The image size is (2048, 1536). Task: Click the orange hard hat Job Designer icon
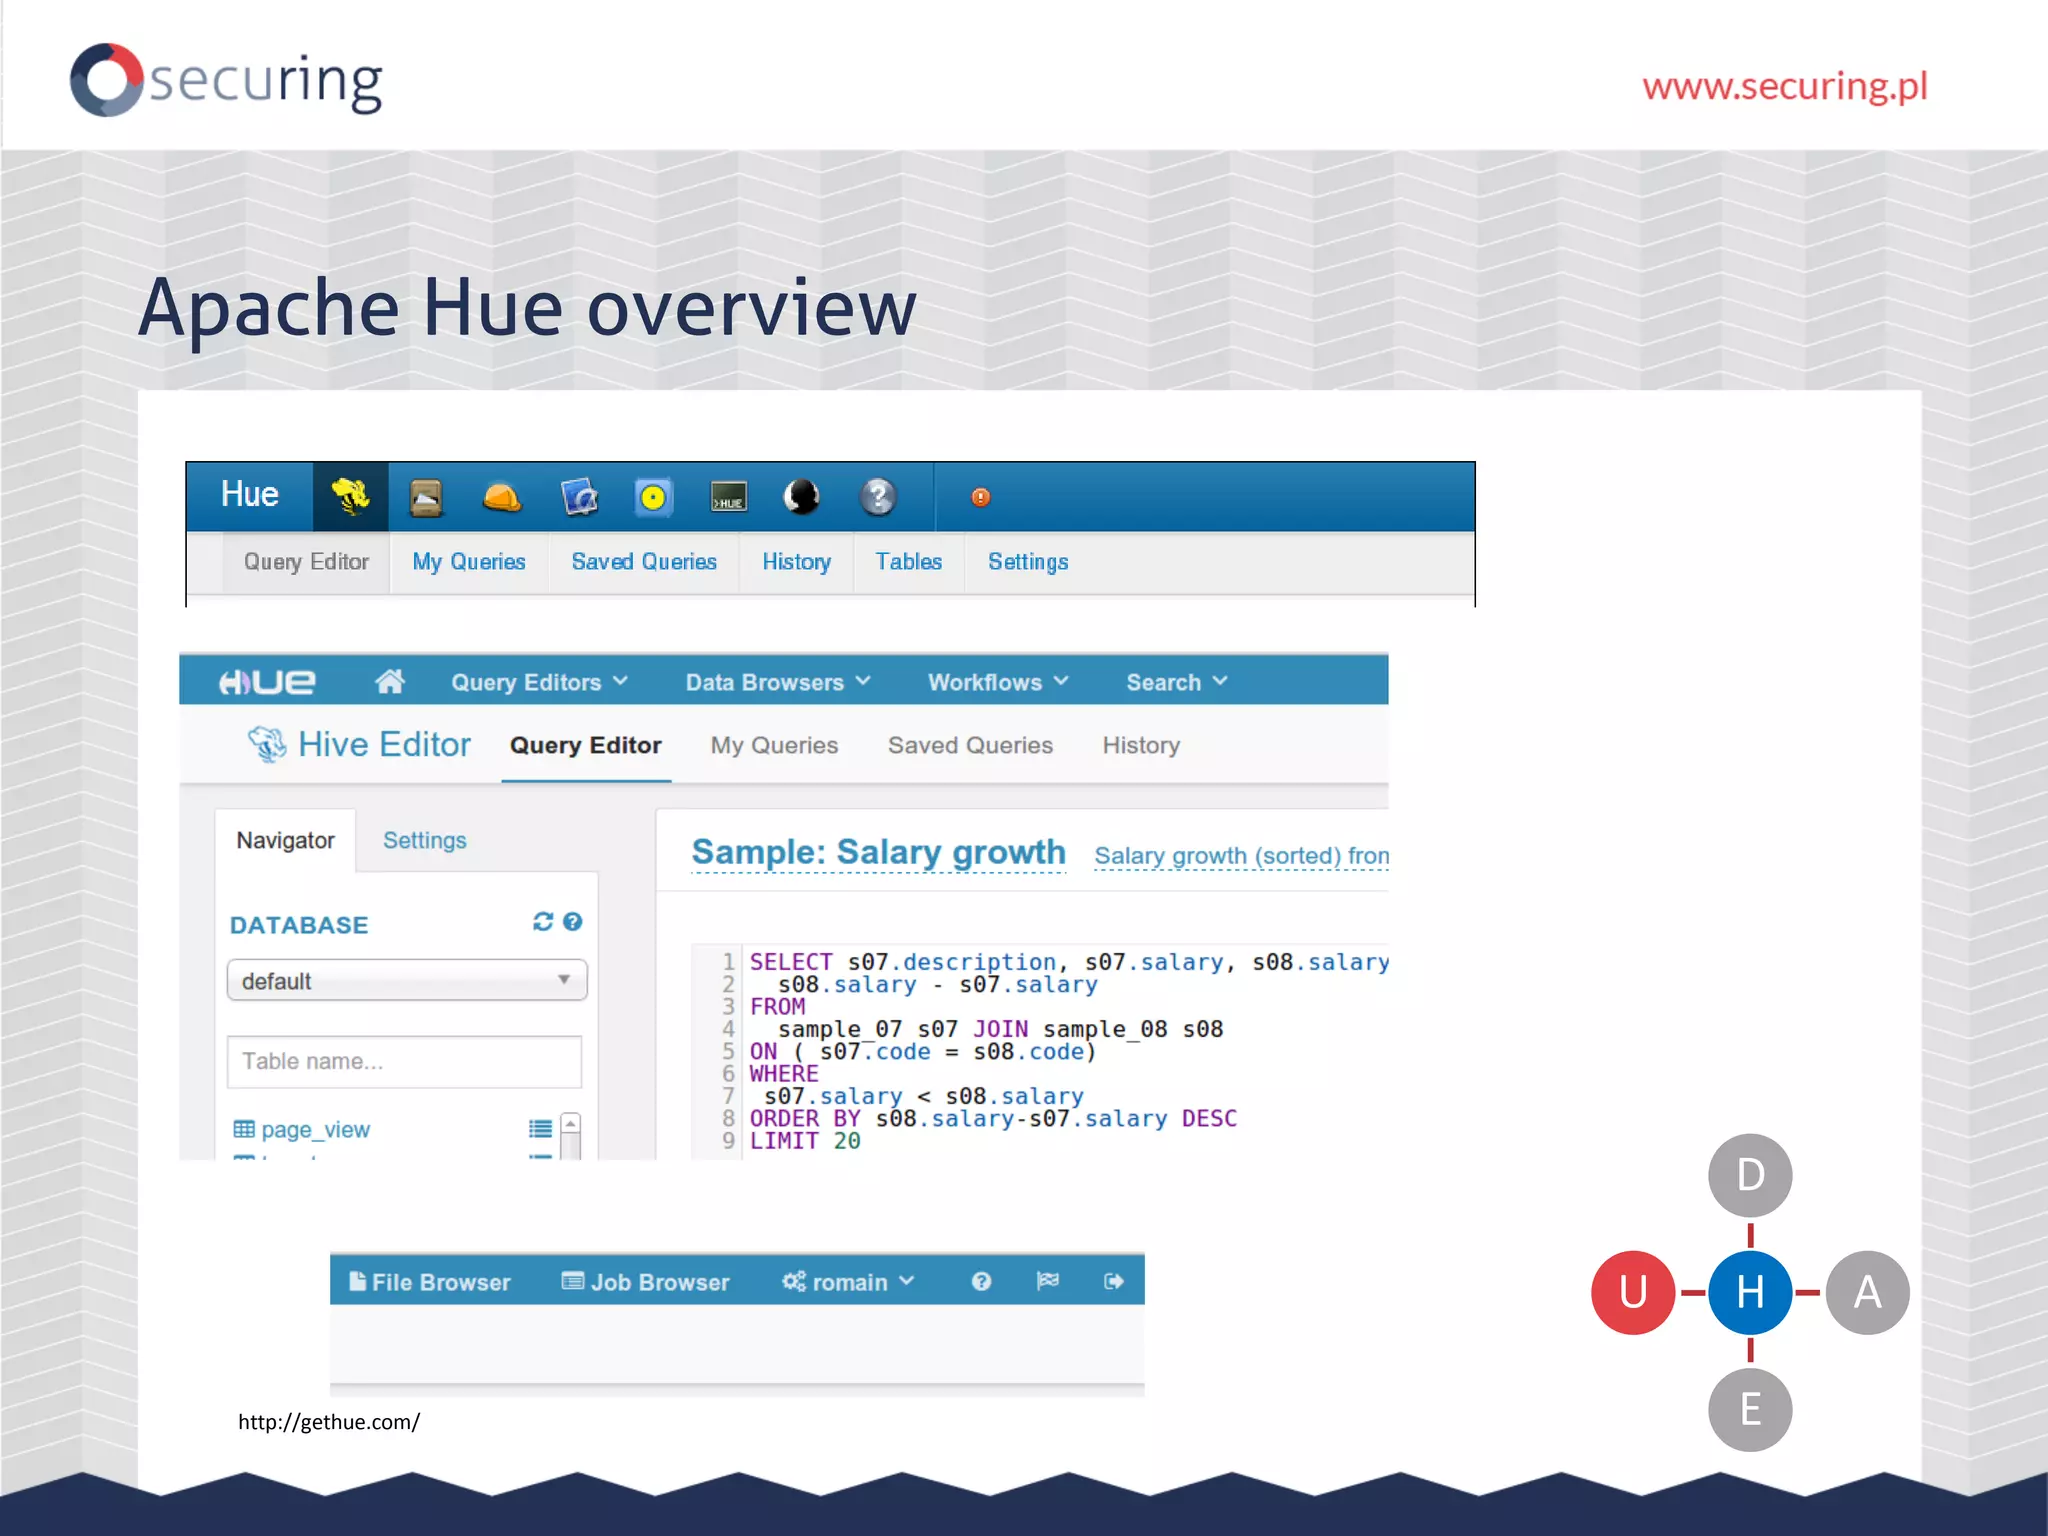502,497
